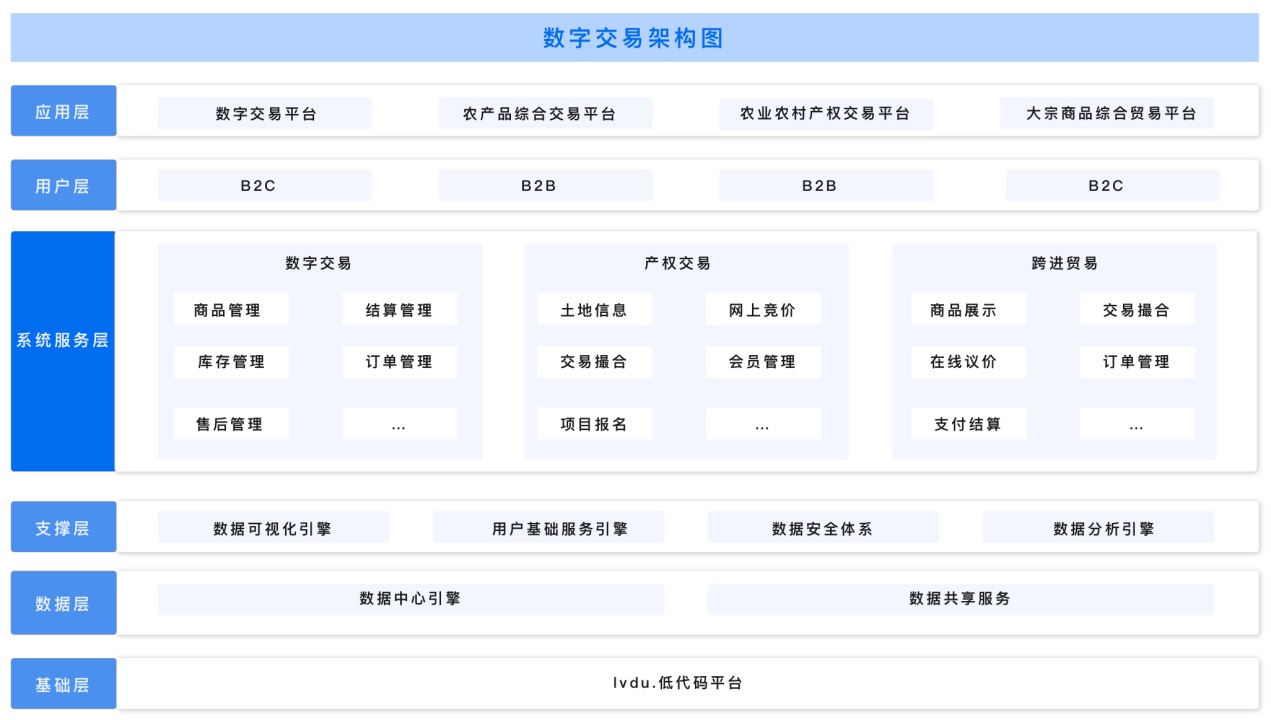The width and height of the screenshot is (1271, 720).
Task: Click the 数字交易平台 box
Action: [265, 113]
